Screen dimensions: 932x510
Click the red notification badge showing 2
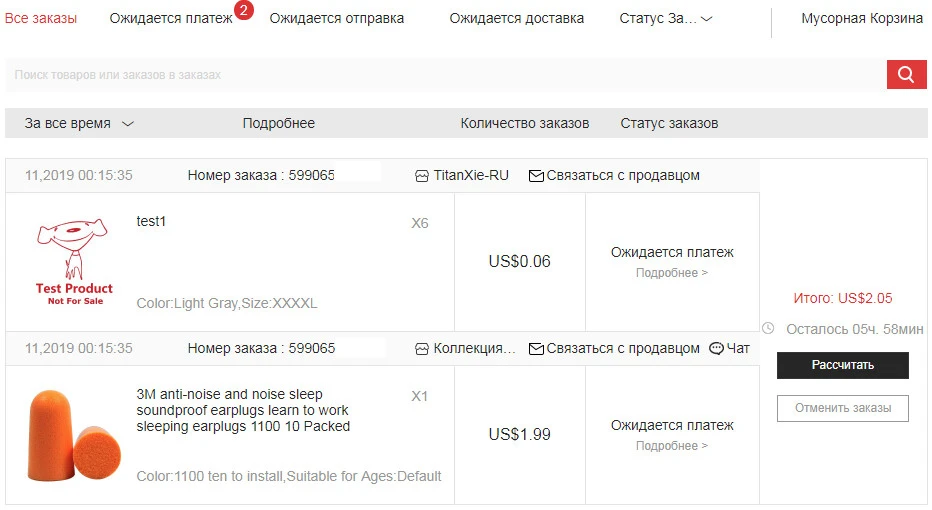click(x=243, y=10)
